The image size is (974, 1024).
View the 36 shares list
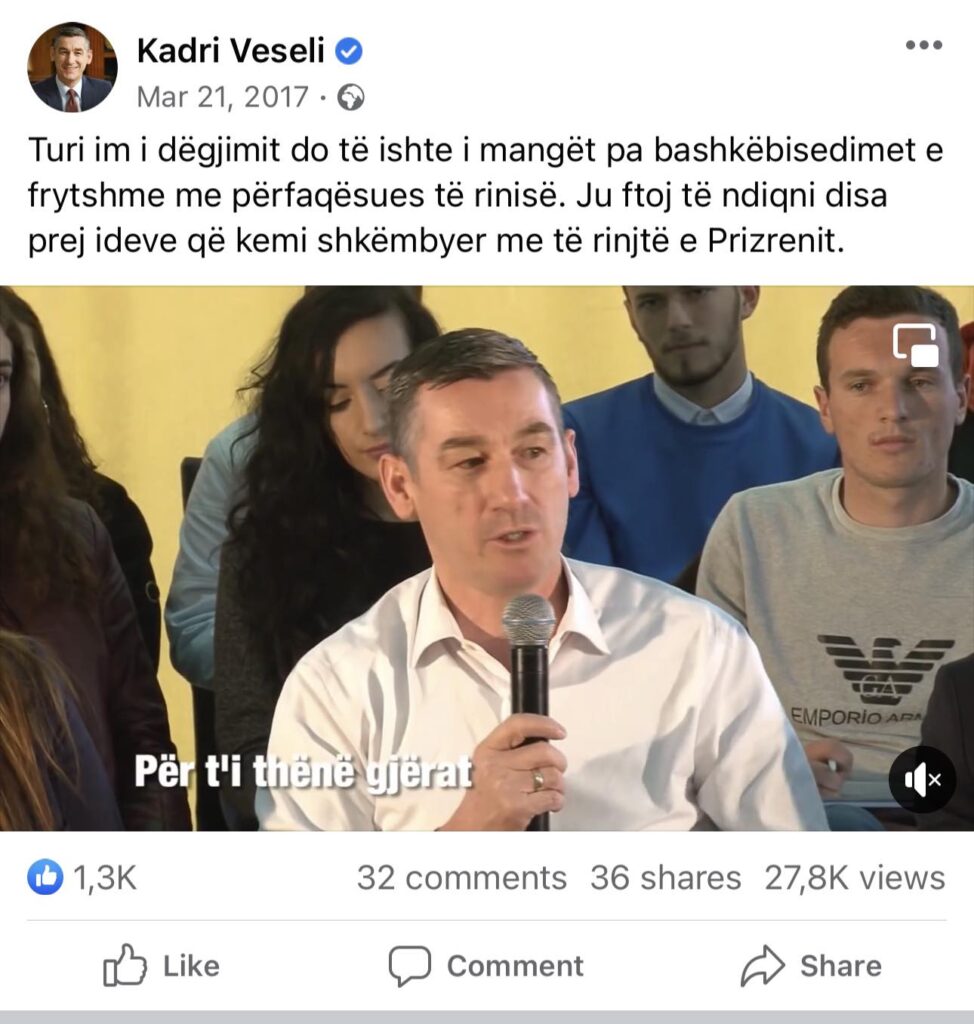666,878
